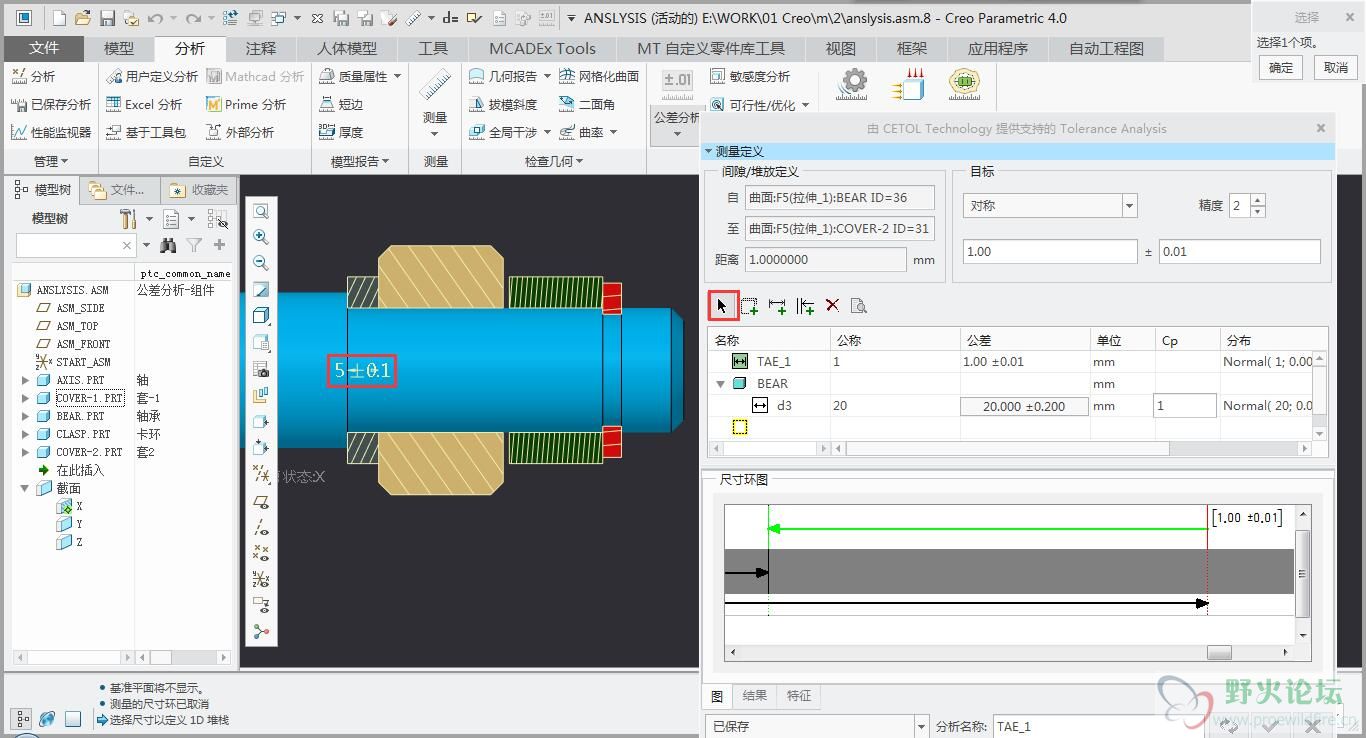Click 取消 in the 选择 dialog
Viewport: 1366px width, 738px height.
click(1336, 67)
